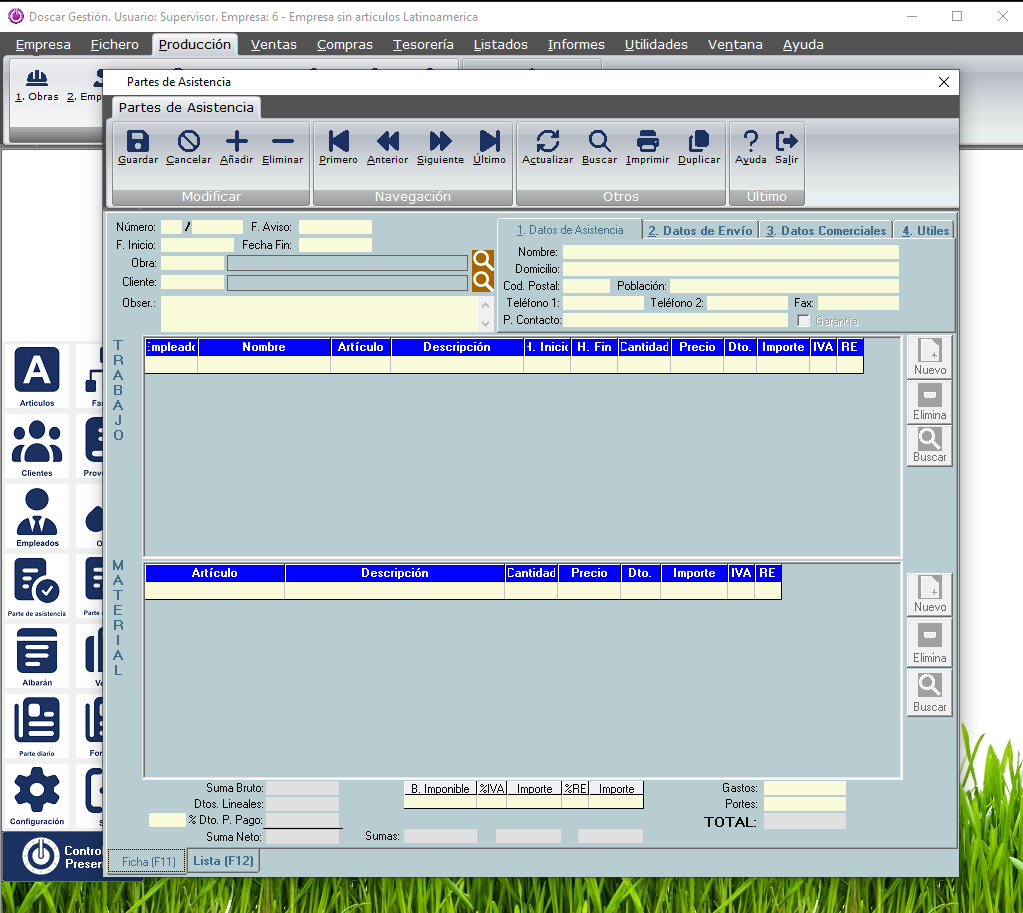Jump to Último record icon
Image resolution: width=1023 pixels, height=913 pixels.
point(489,142)
